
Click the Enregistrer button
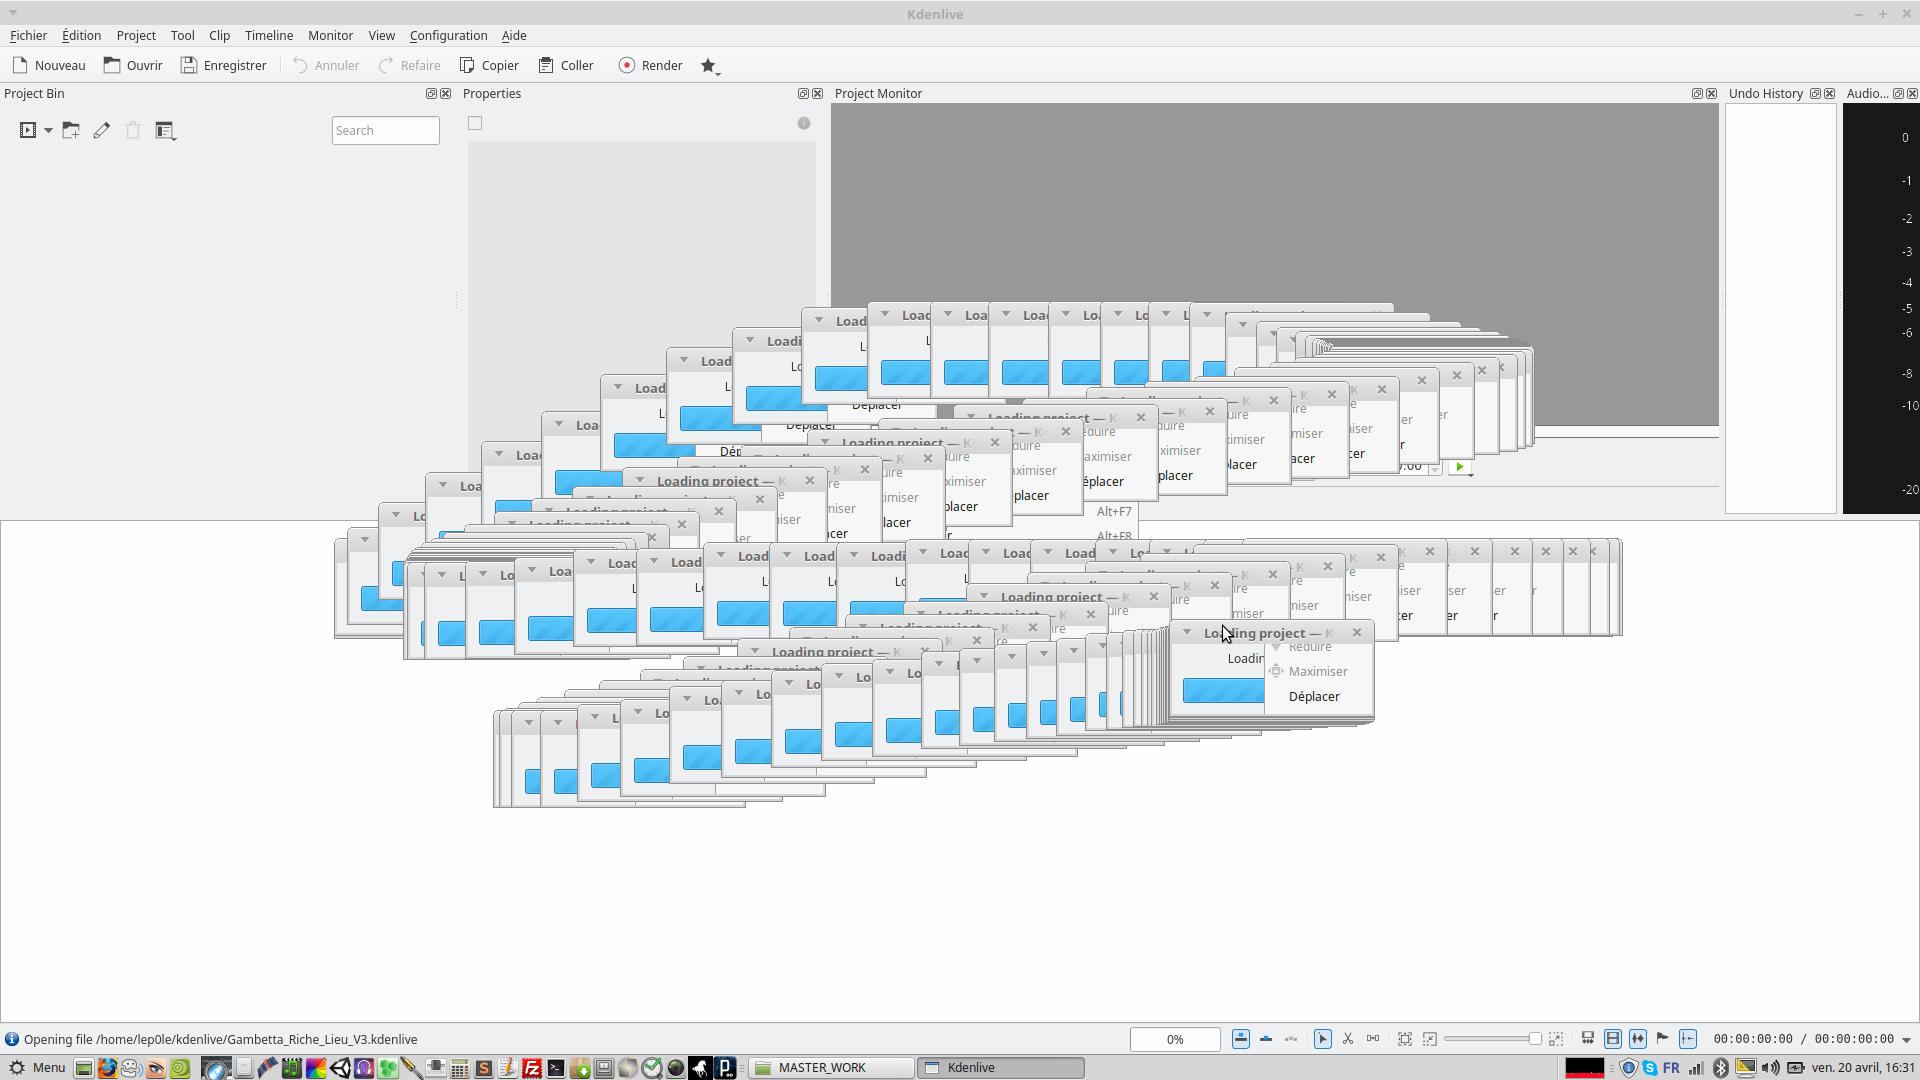coord(224,65)
